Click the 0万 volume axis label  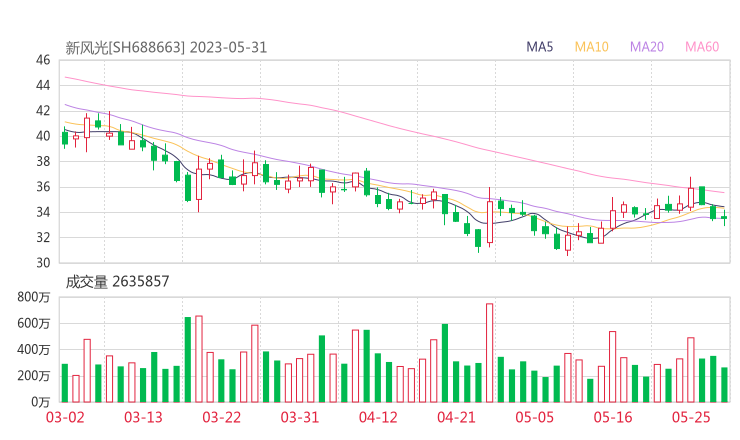[x=41, y=402]
